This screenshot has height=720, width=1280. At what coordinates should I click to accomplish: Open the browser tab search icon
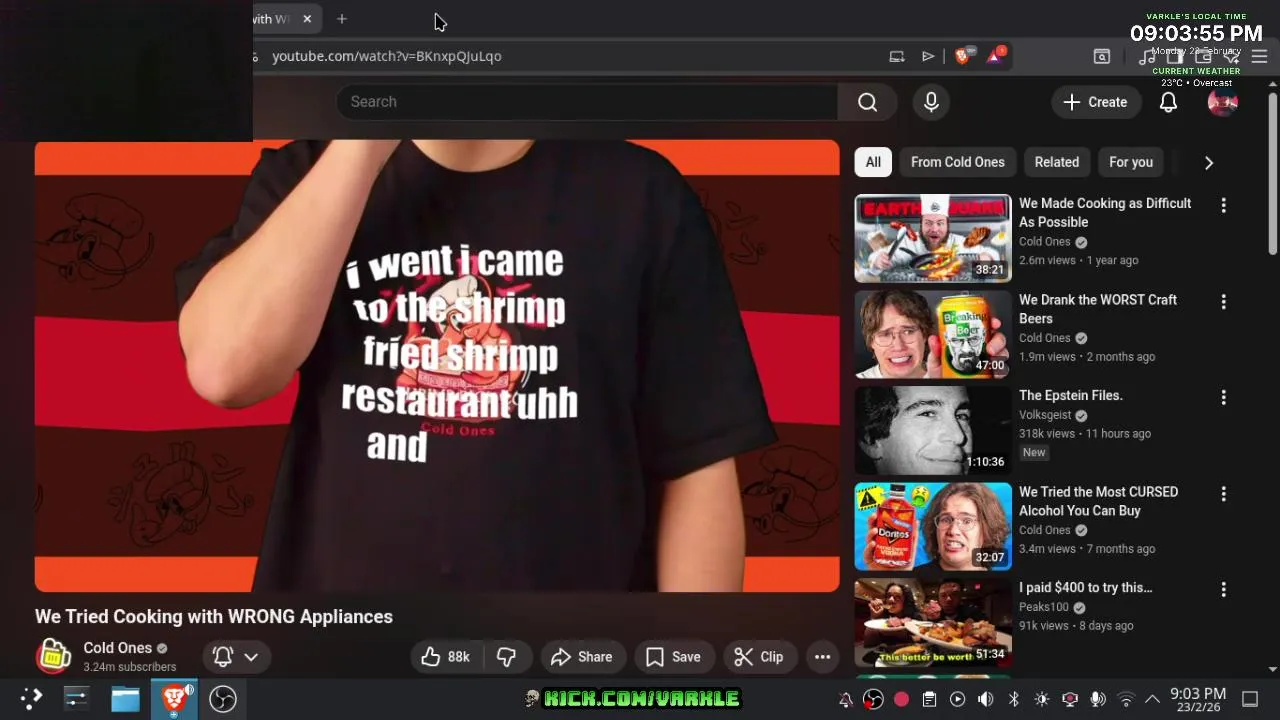(1102, 57)
